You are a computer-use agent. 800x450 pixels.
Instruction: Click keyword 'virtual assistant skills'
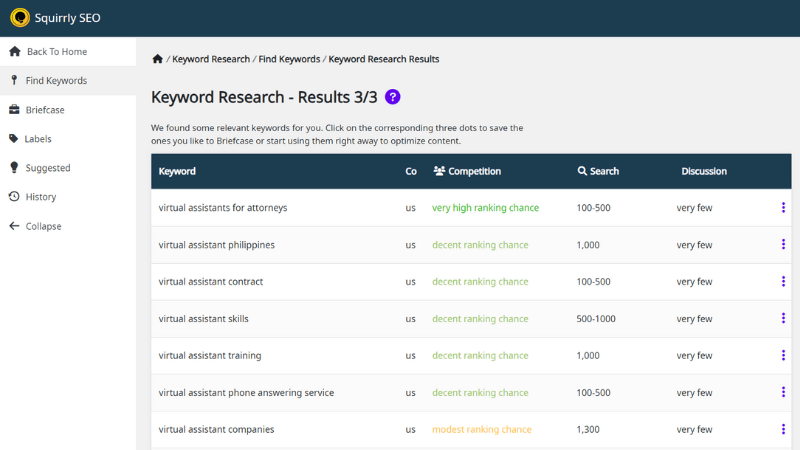tap(204, 319)
